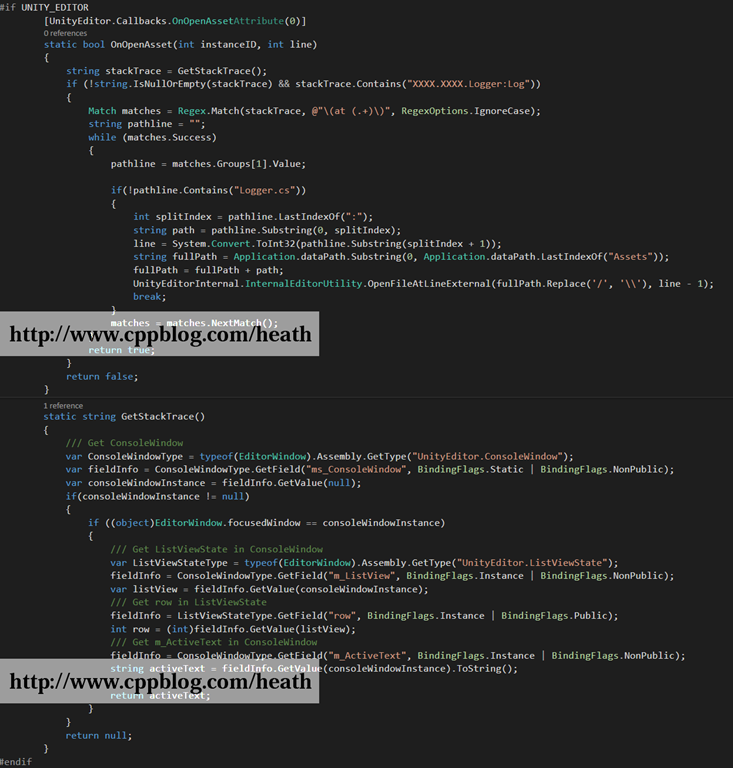
Task: Open the "0 references" CodeLens above OnOpenAsset
Action: tap(65, 33)
